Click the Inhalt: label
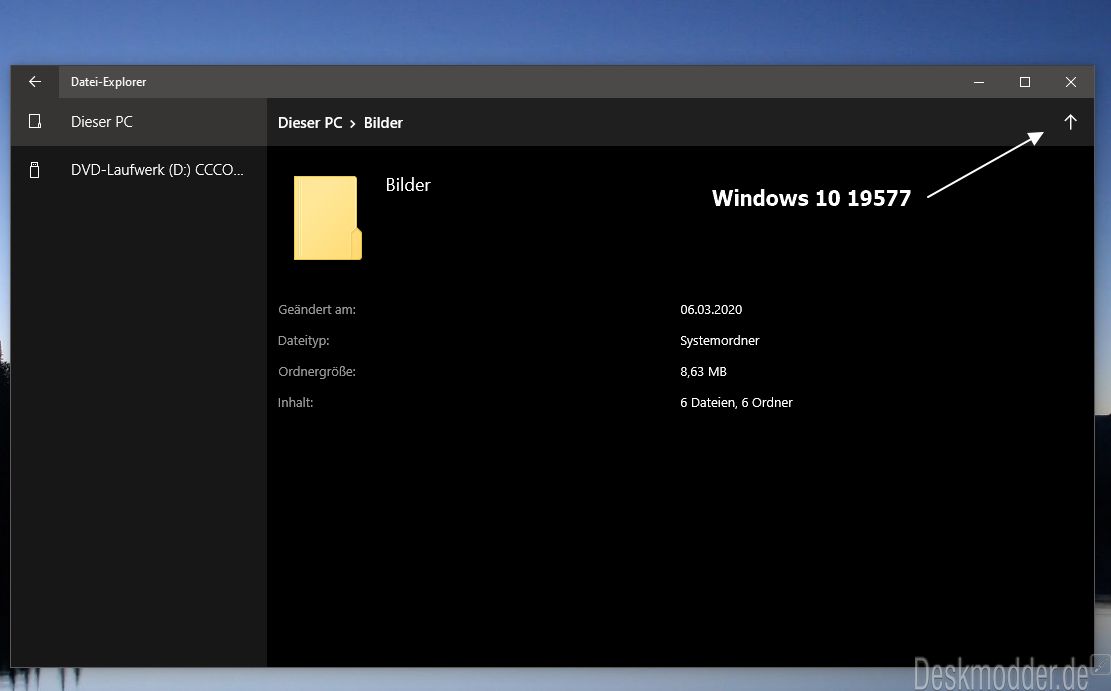Screen dimensions: 1111x691 pyautogui.click(x=295, y=403)
